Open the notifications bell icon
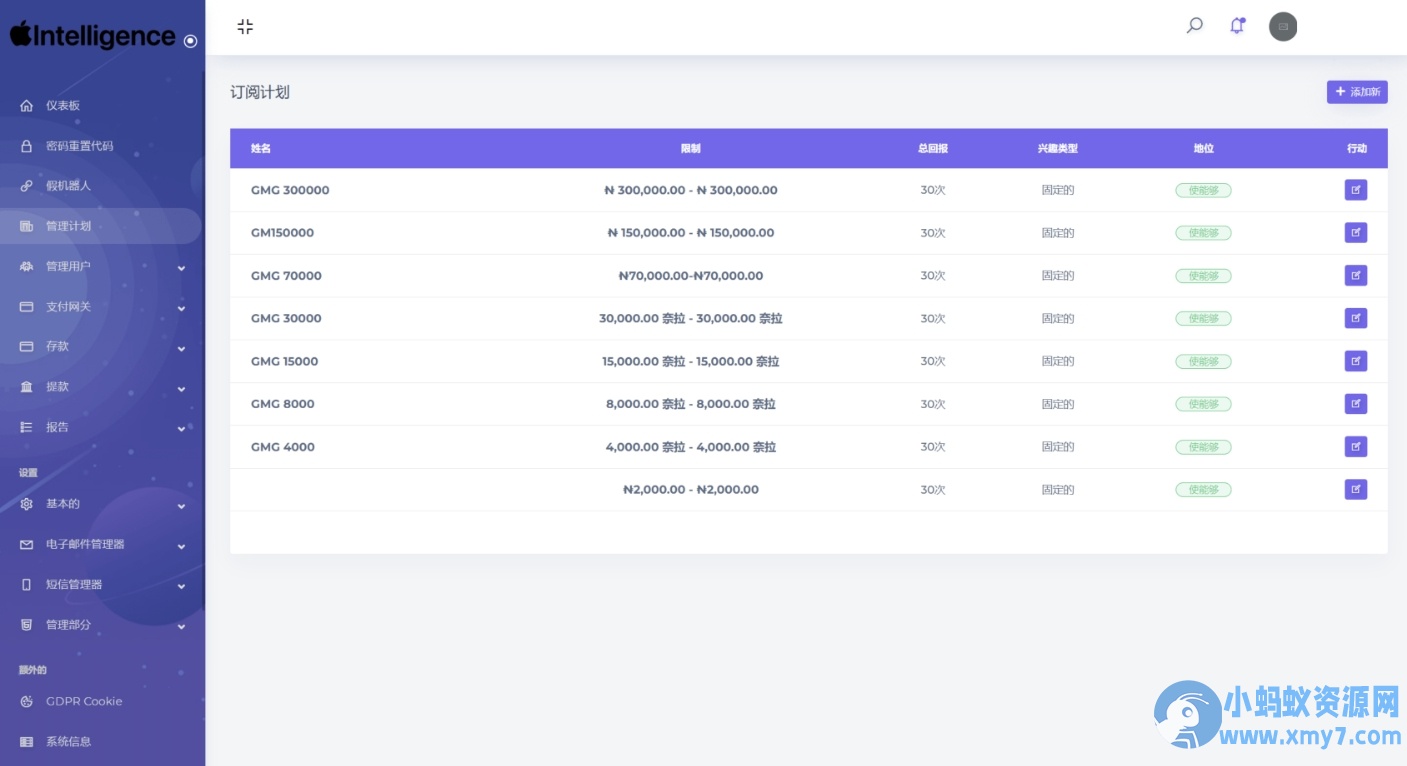Screen dimensions: 1407x766 [x=1238, y=26]
